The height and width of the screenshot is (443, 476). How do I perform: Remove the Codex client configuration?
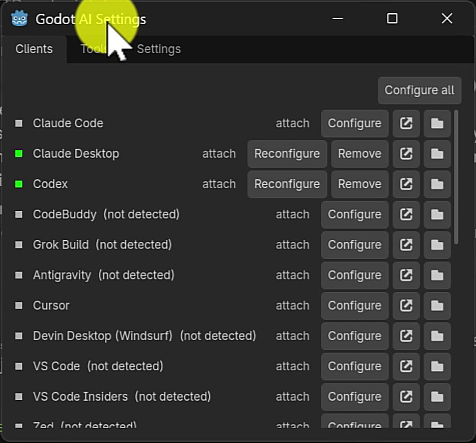(360, 184)
